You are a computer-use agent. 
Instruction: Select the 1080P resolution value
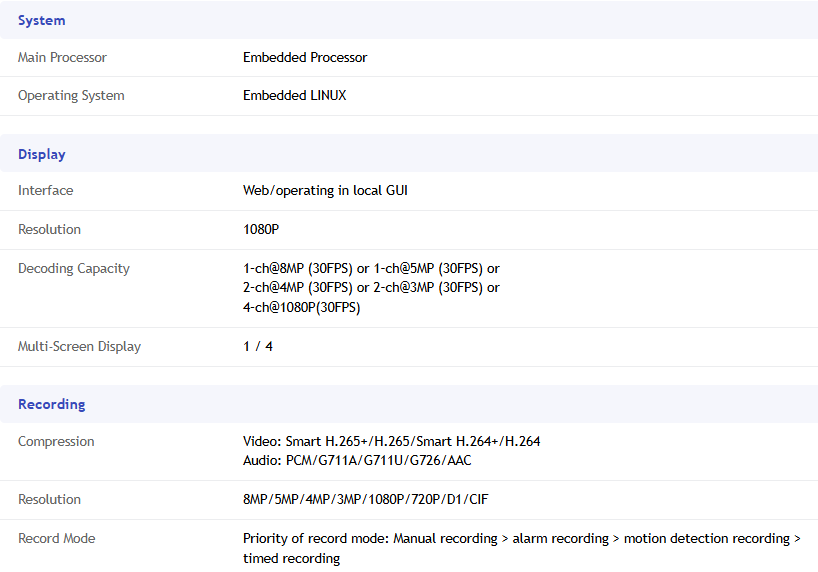tap(261, 230)
